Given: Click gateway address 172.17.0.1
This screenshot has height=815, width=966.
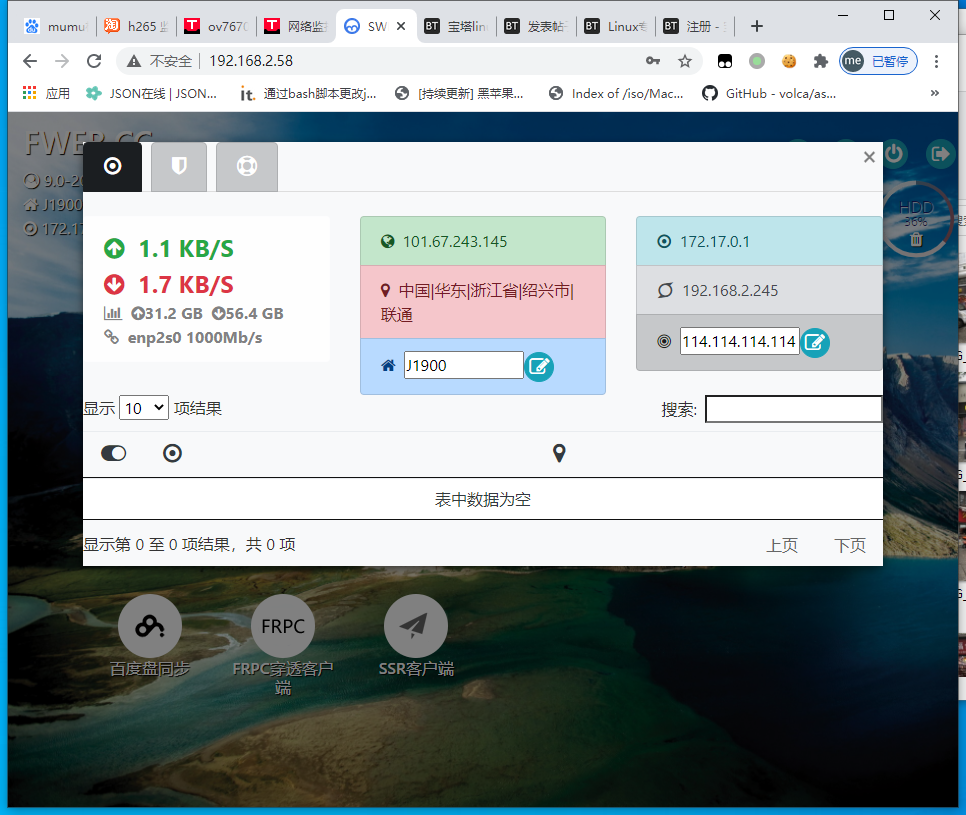Looking at the screenshot, I should coord(715,241).
